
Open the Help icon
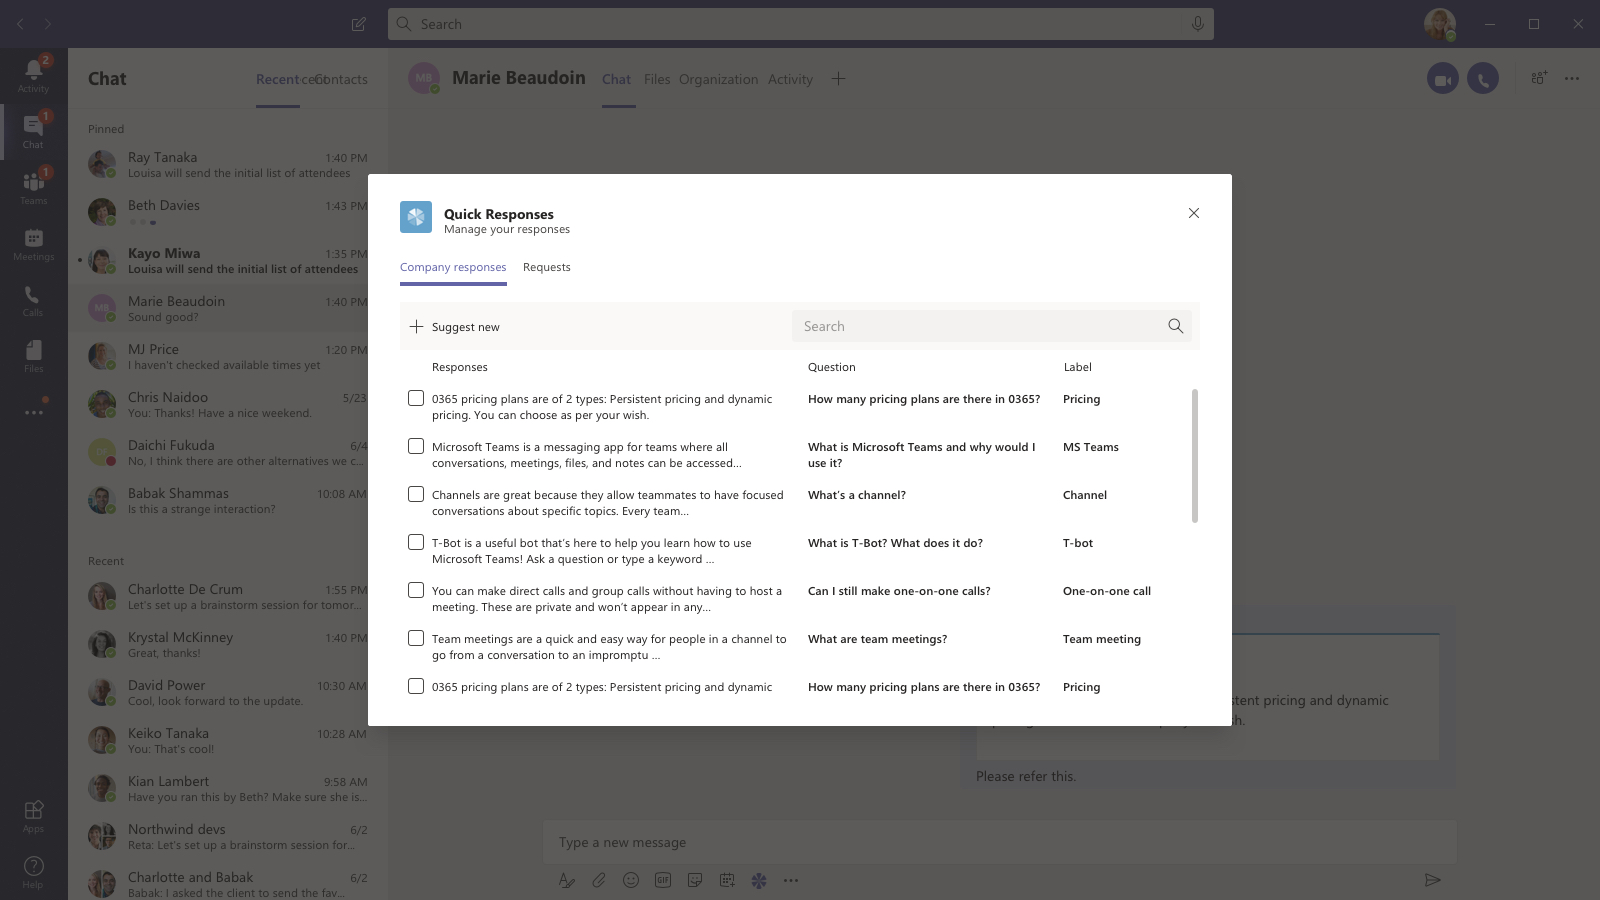(33, 871)
